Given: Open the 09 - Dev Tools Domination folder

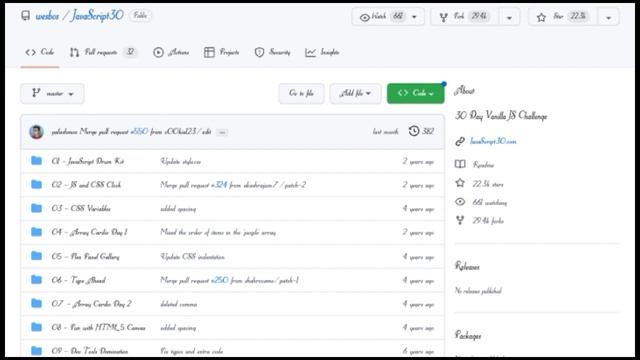Looking at the screenshot, I should pos(90,351).
